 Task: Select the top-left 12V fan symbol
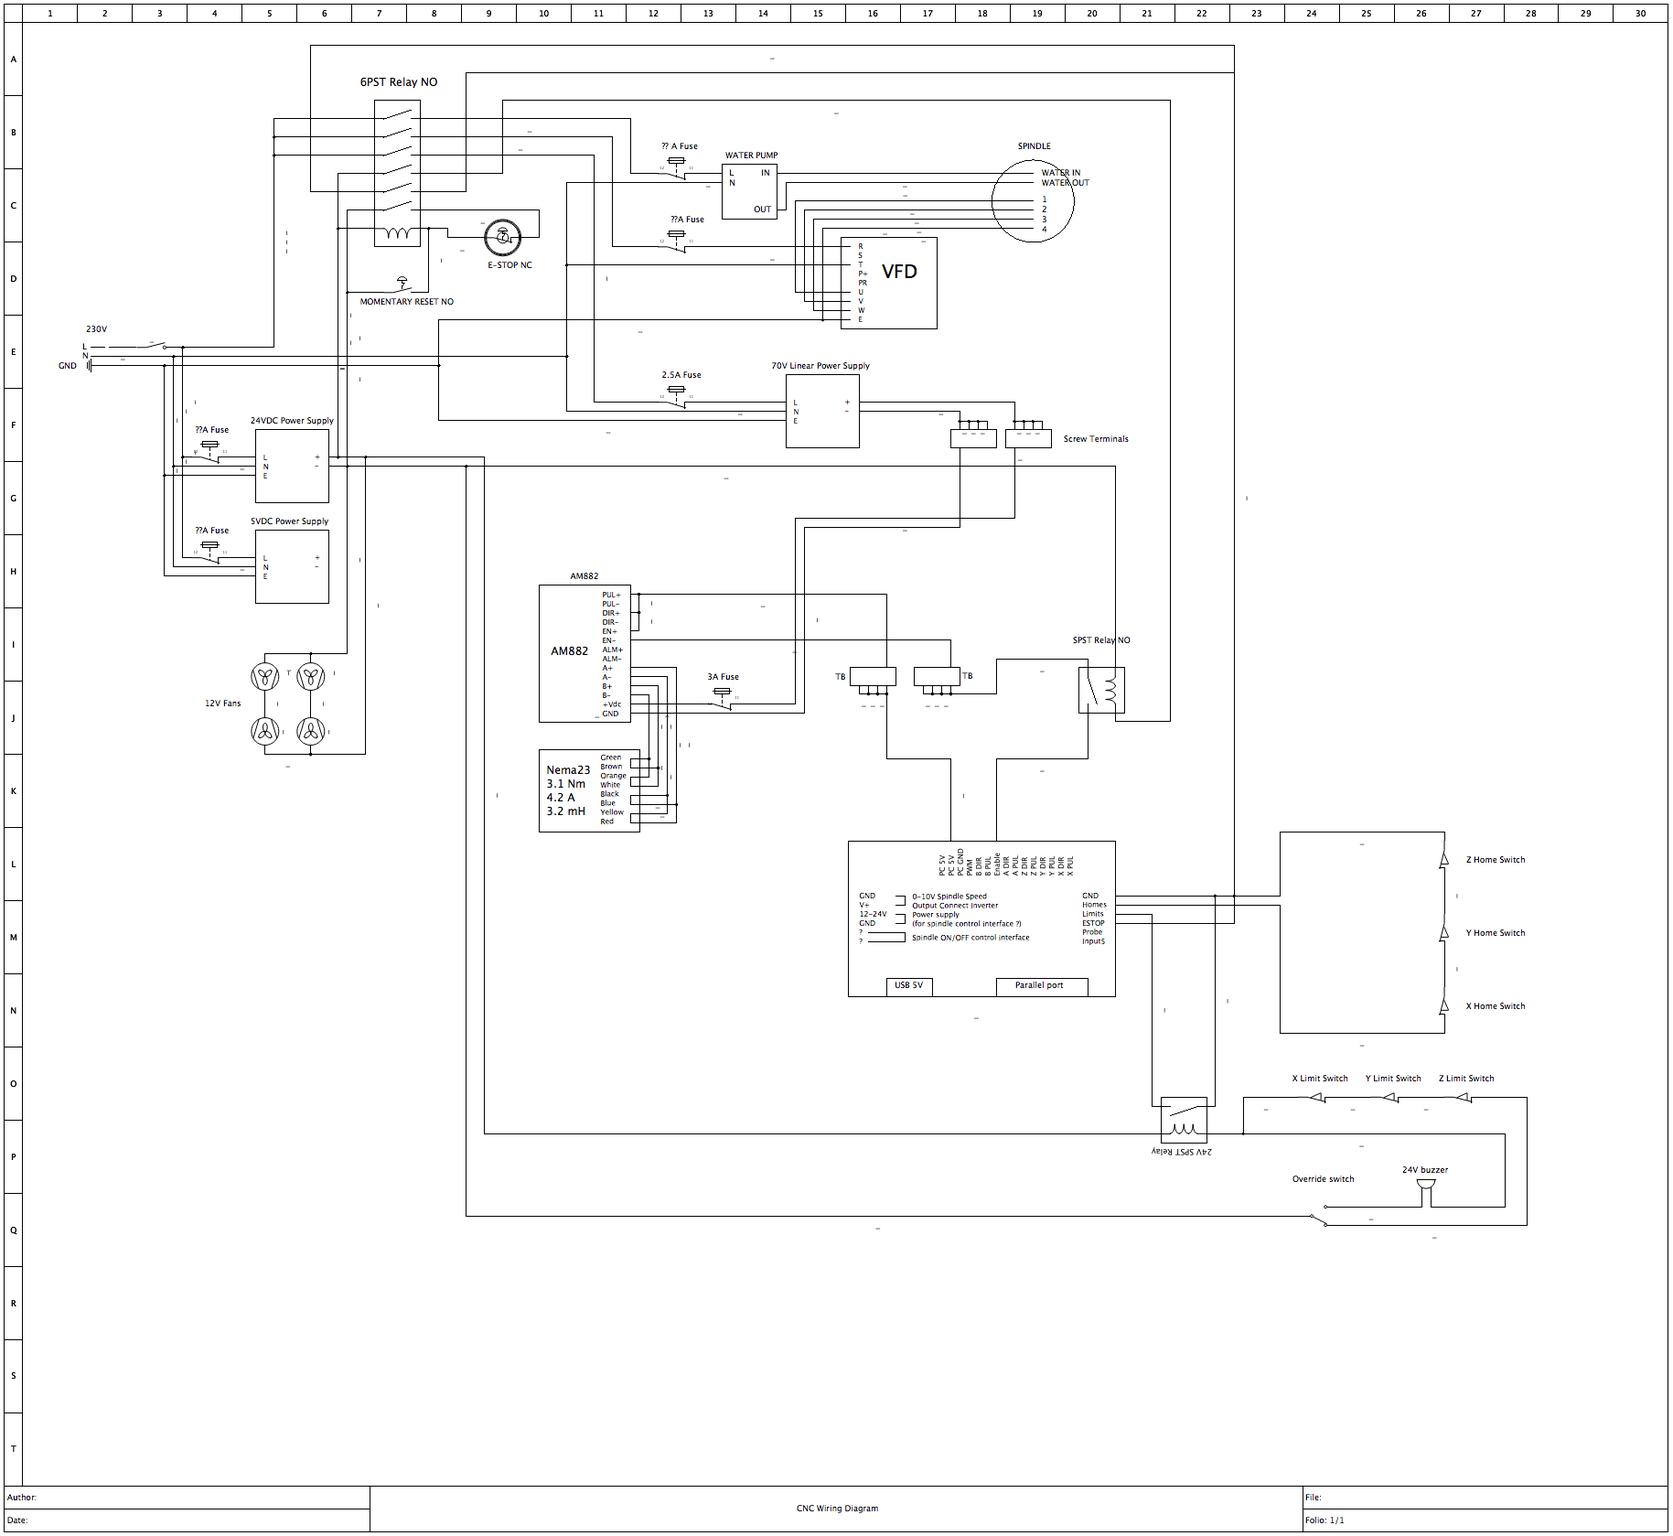pyautogui.click(x=265, y=677)
